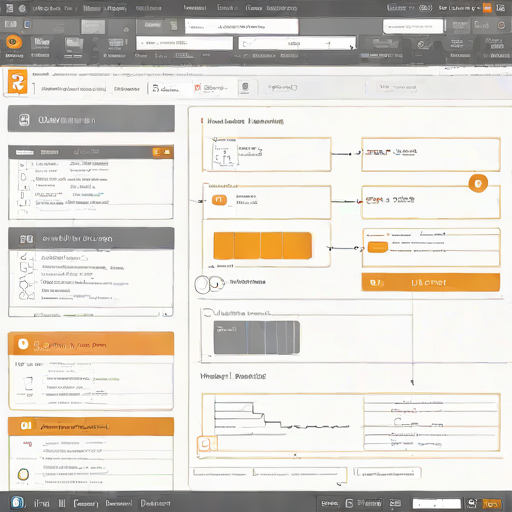Screen dimensions: 512x512
Task: Click the small orange square in top-right title bar
Action: (x=487, y=8)
